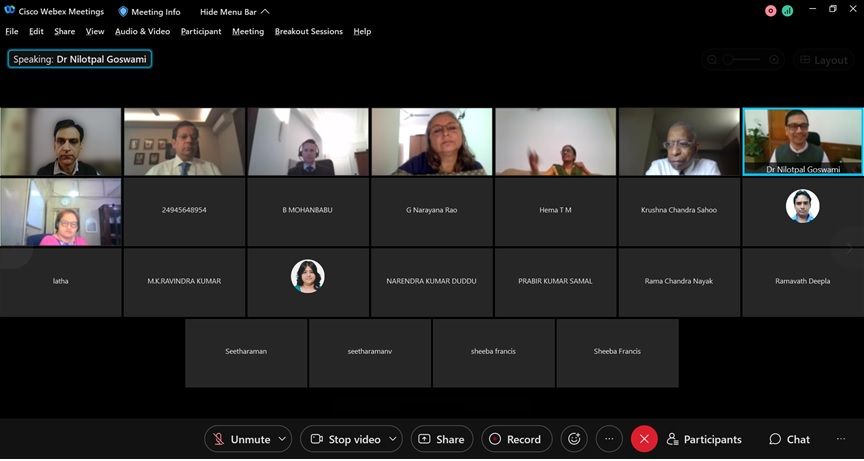Viewport: 864px width, 461px height.
Task: Click the zoom out magnifier icon
Action: pos(712,59)
